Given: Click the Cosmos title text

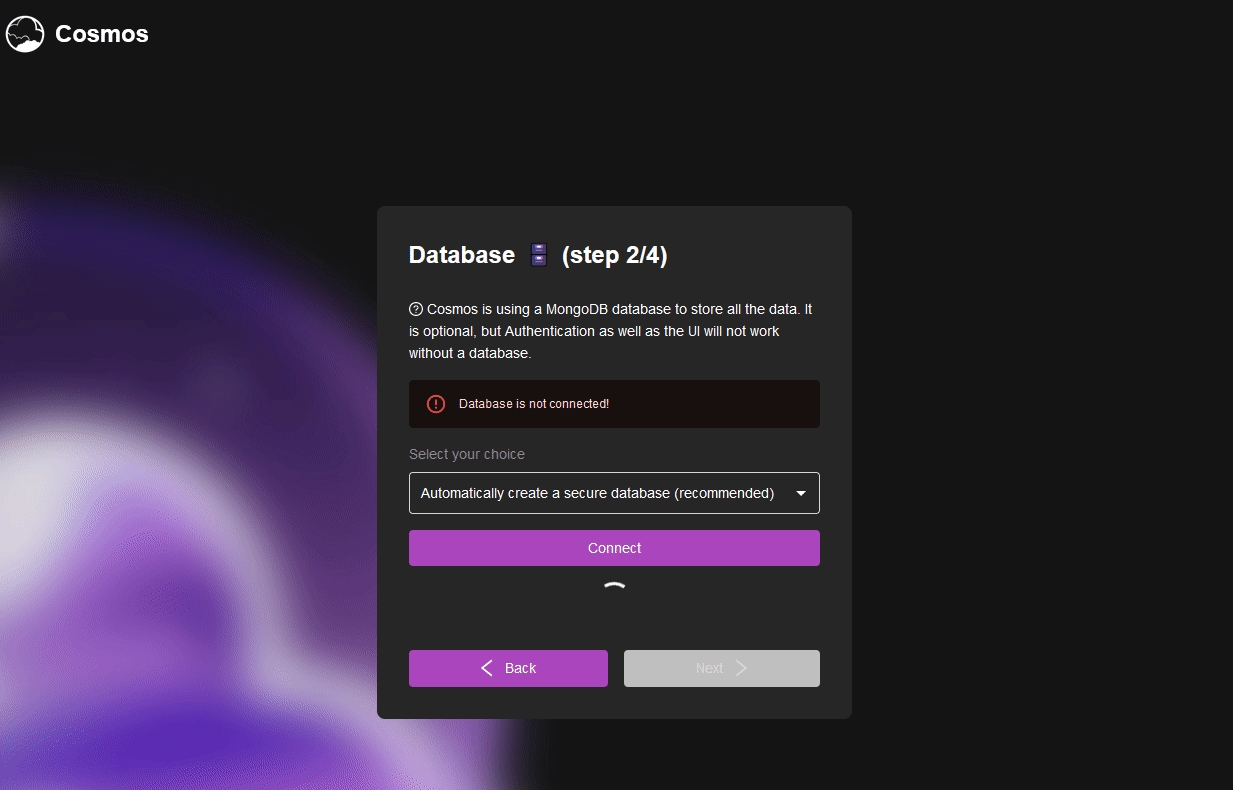Looking at the screenshot, I should 102,34.
